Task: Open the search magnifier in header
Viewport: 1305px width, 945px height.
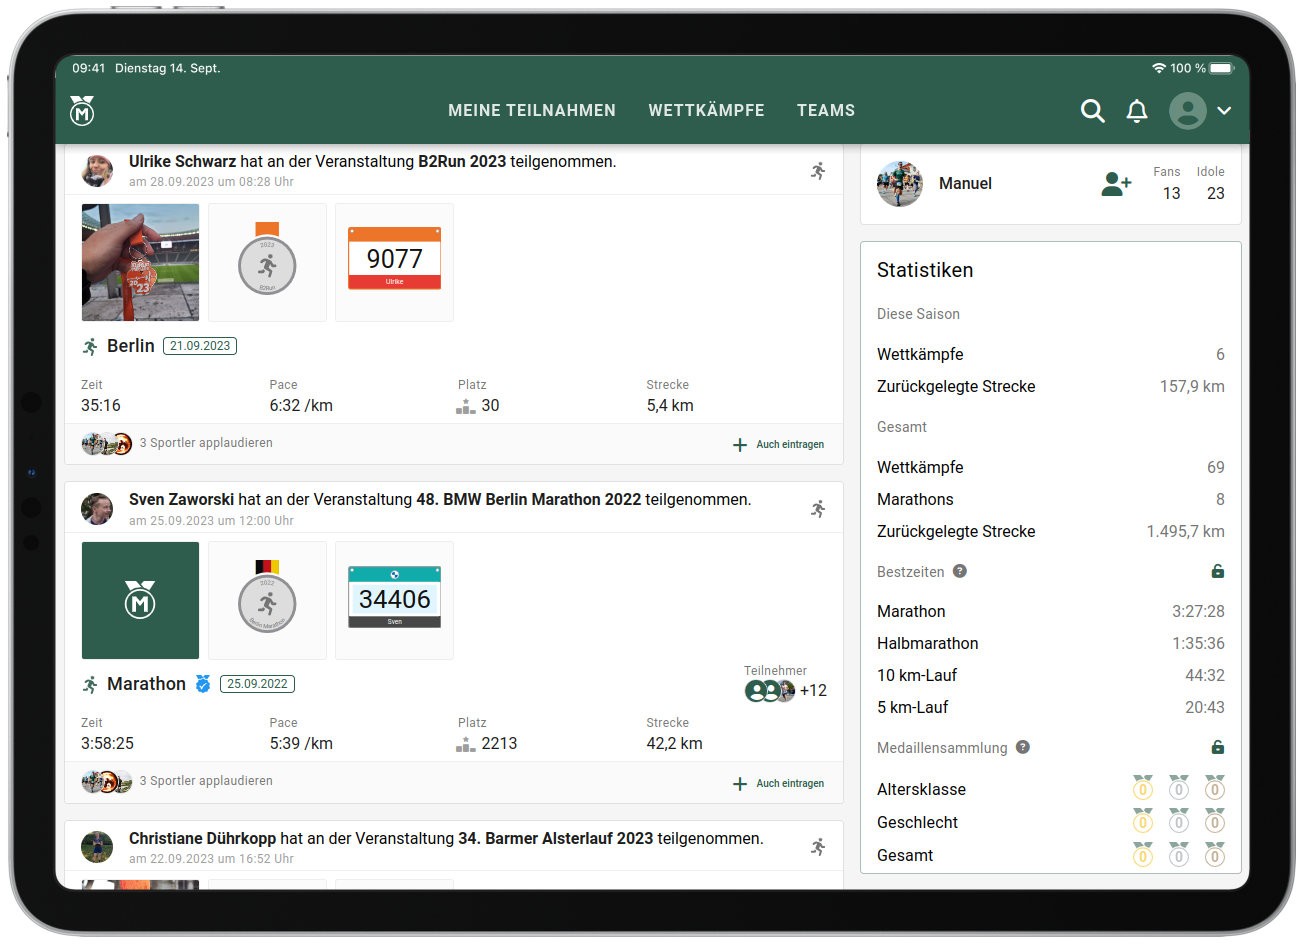Action: [x=1093, y=111]
